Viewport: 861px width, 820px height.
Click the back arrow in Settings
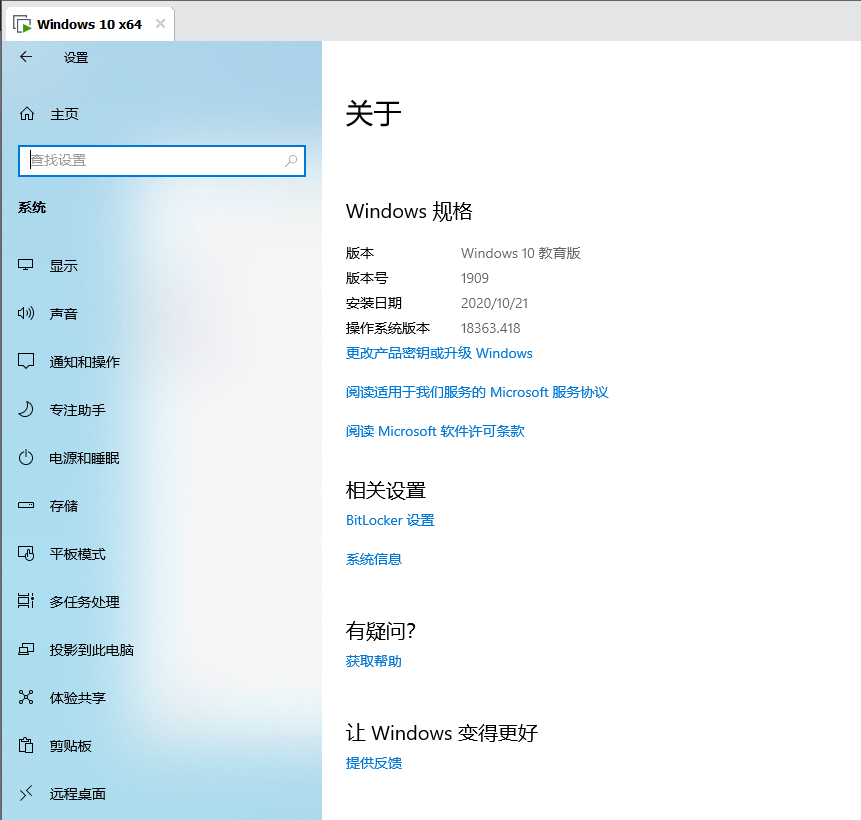click(x=25, y=57)
